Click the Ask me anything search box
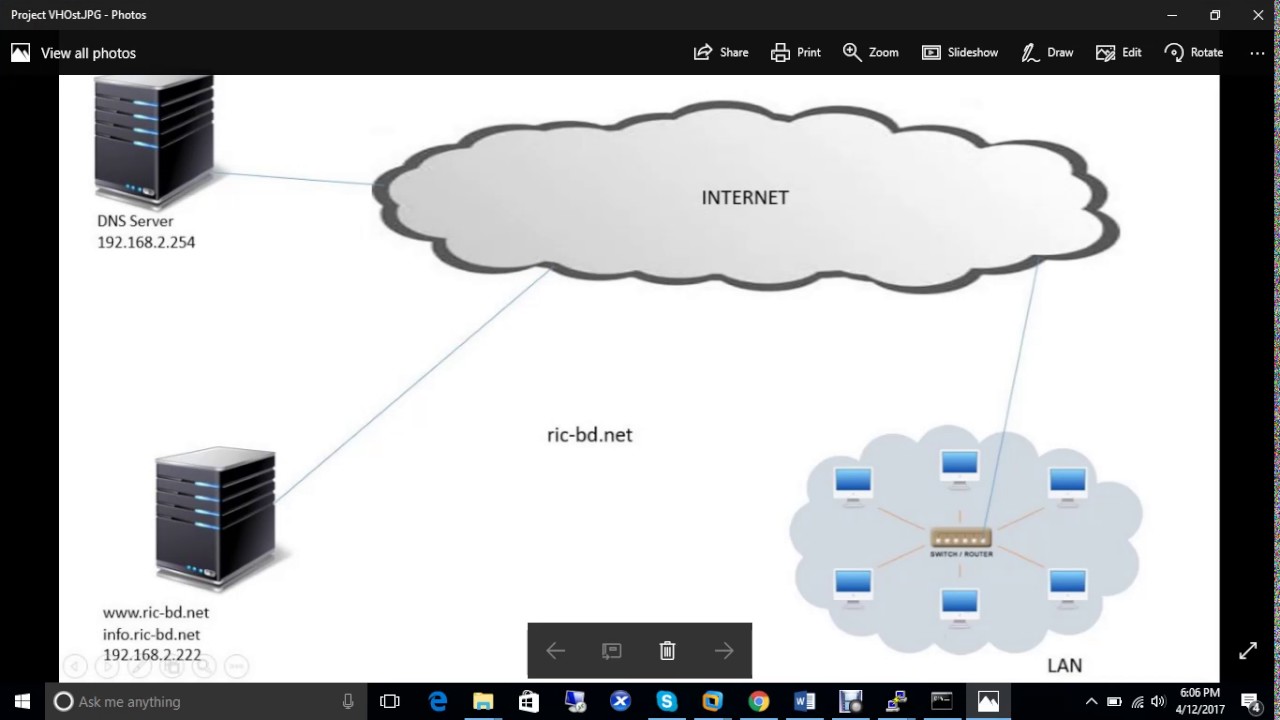 click(206, 701)
